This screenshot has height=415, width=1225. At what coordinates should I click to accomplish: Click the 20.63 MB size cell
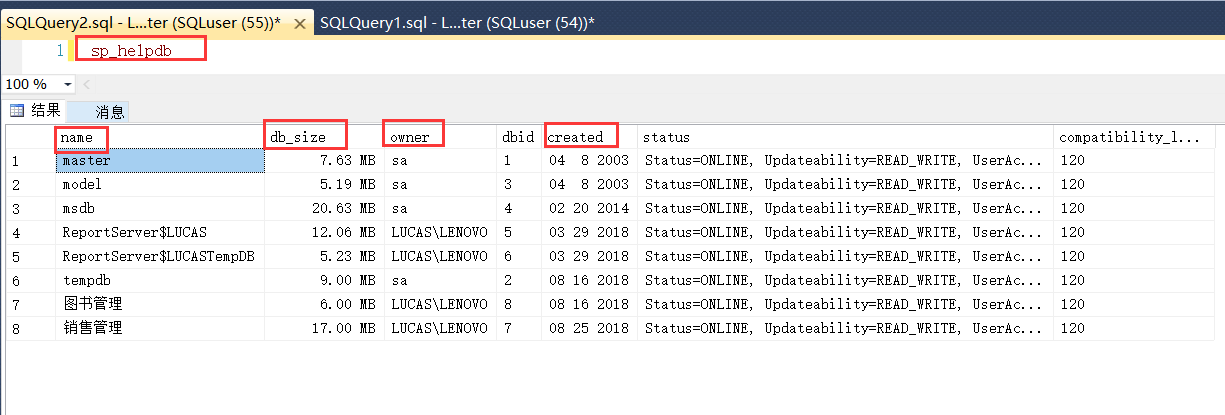325,208
